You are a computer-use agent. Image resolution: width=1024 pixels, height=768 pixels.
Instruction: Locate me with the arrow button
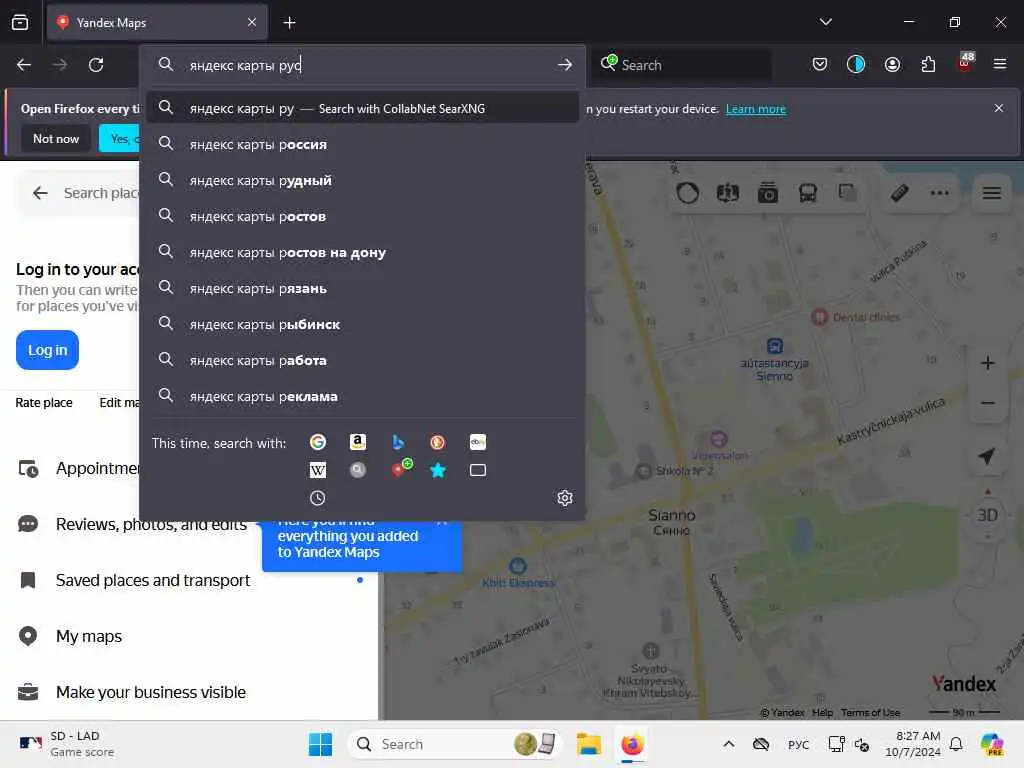(x=987, y=456)
